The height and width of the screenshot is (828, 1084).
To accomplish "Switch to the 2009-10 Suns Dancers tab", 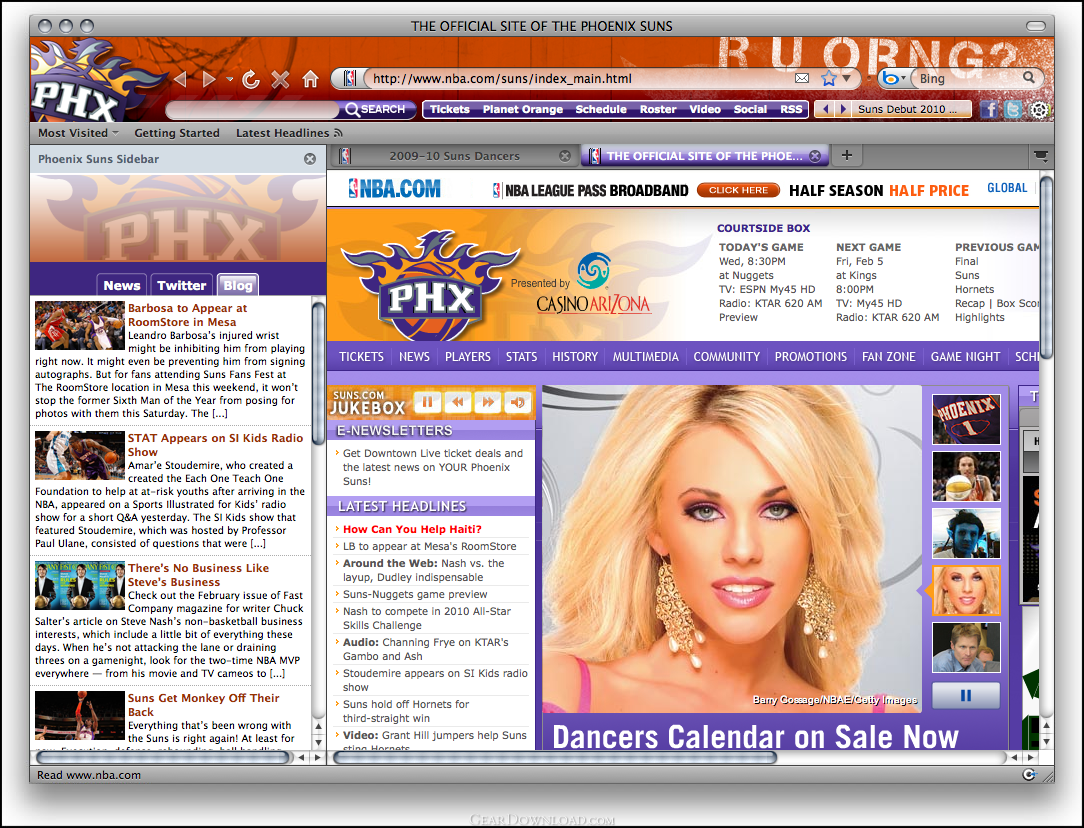I will coord(454,156).
